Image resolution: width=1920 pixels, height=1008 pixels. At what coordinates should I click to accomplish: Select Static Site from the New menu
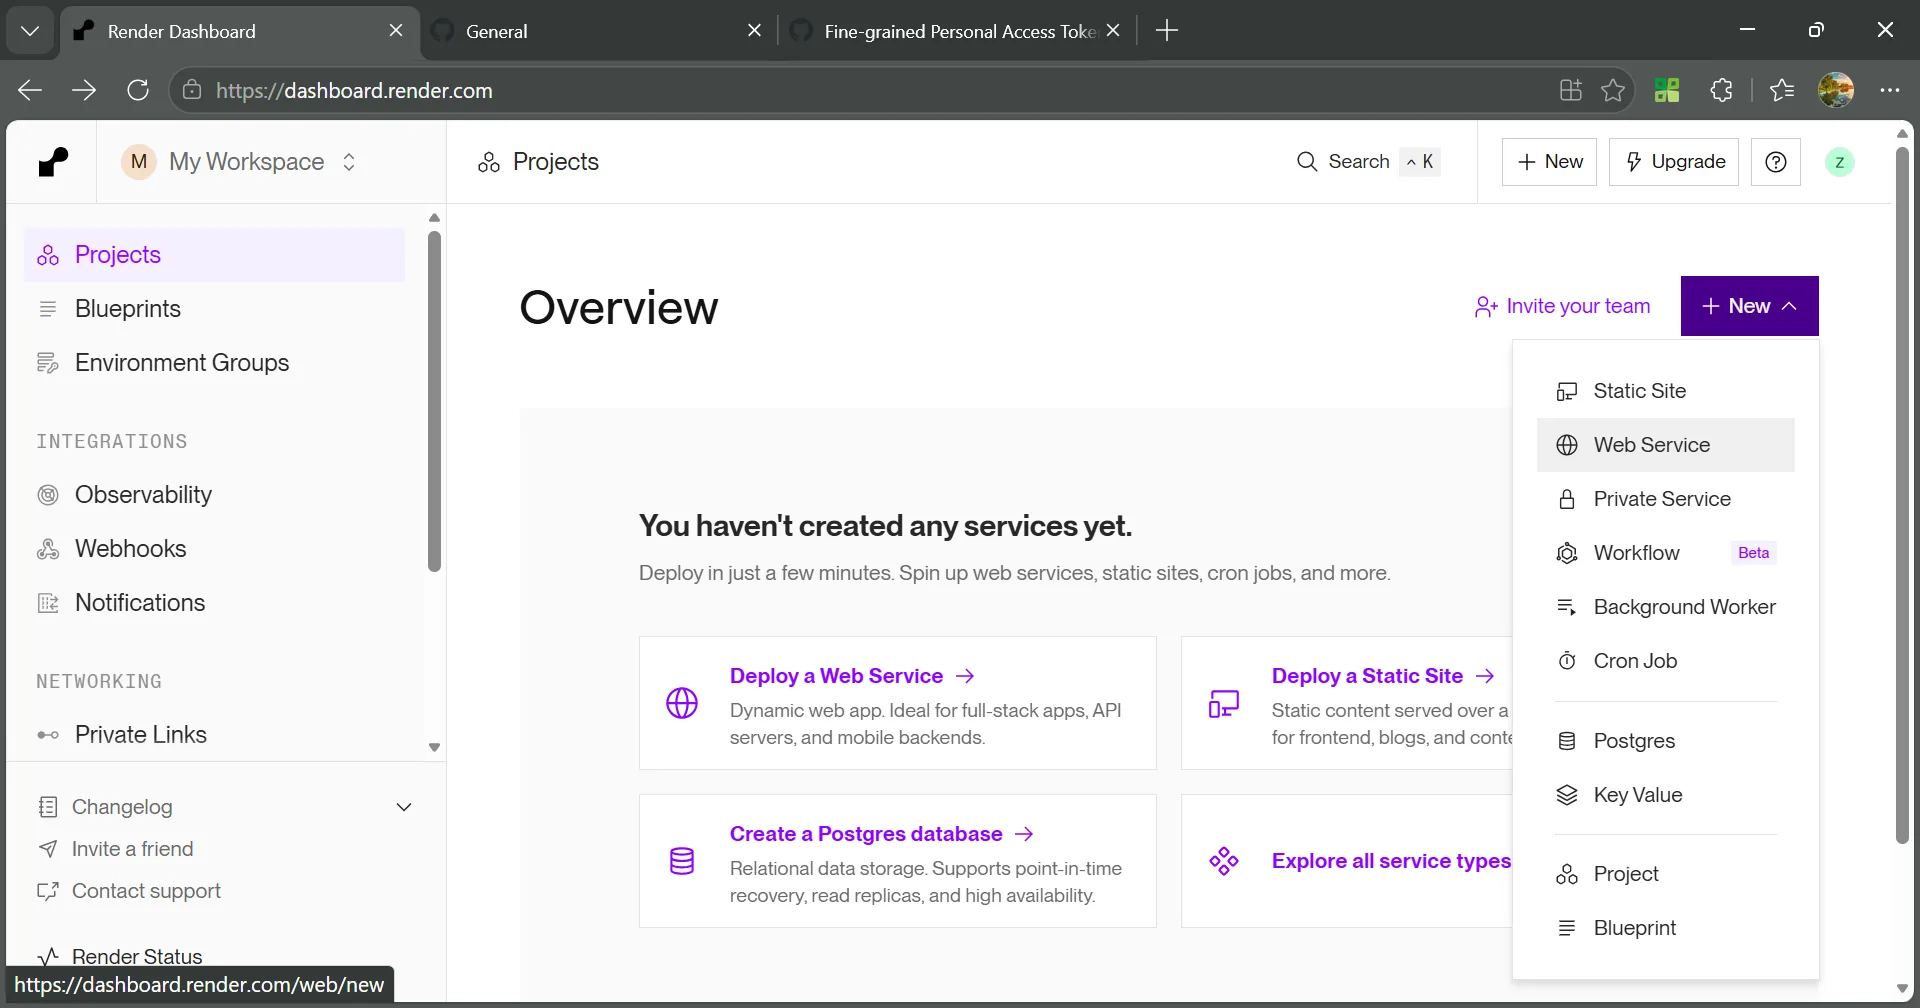click(x=1666, y=391)
